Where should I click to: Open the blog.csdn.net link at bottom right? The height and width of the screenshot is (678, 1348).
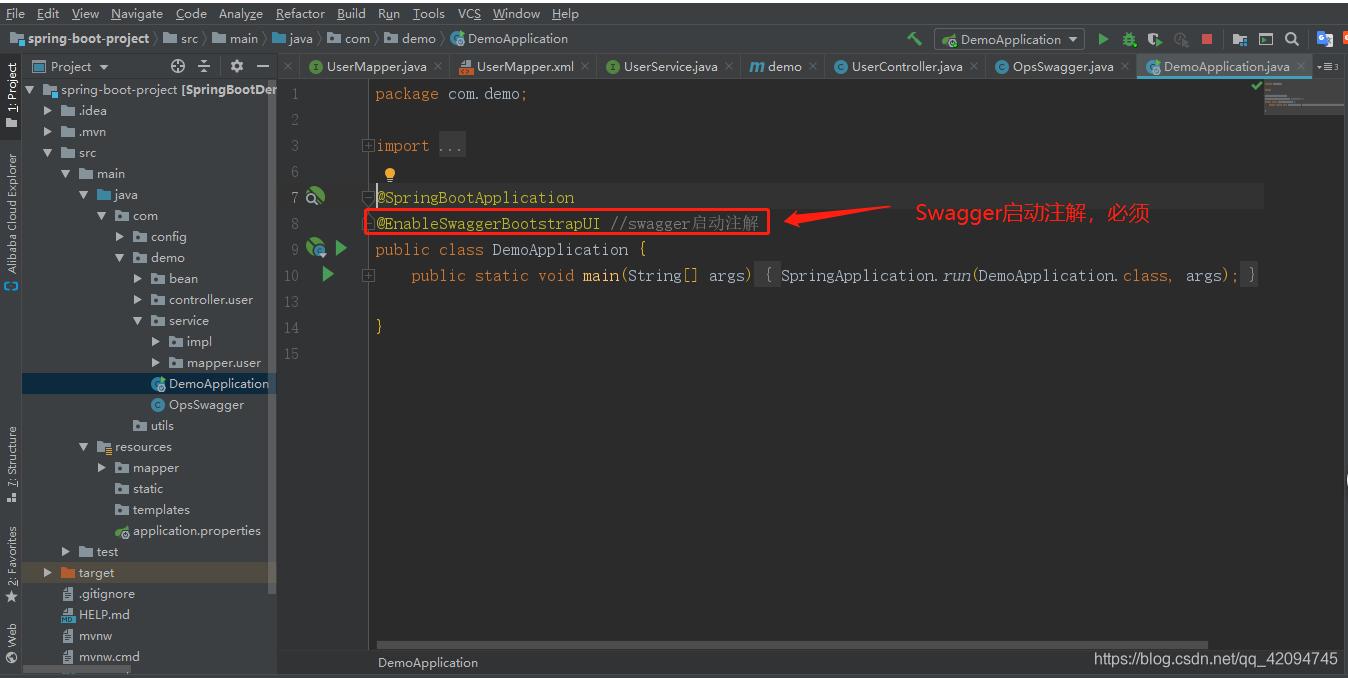(1215, 659)
